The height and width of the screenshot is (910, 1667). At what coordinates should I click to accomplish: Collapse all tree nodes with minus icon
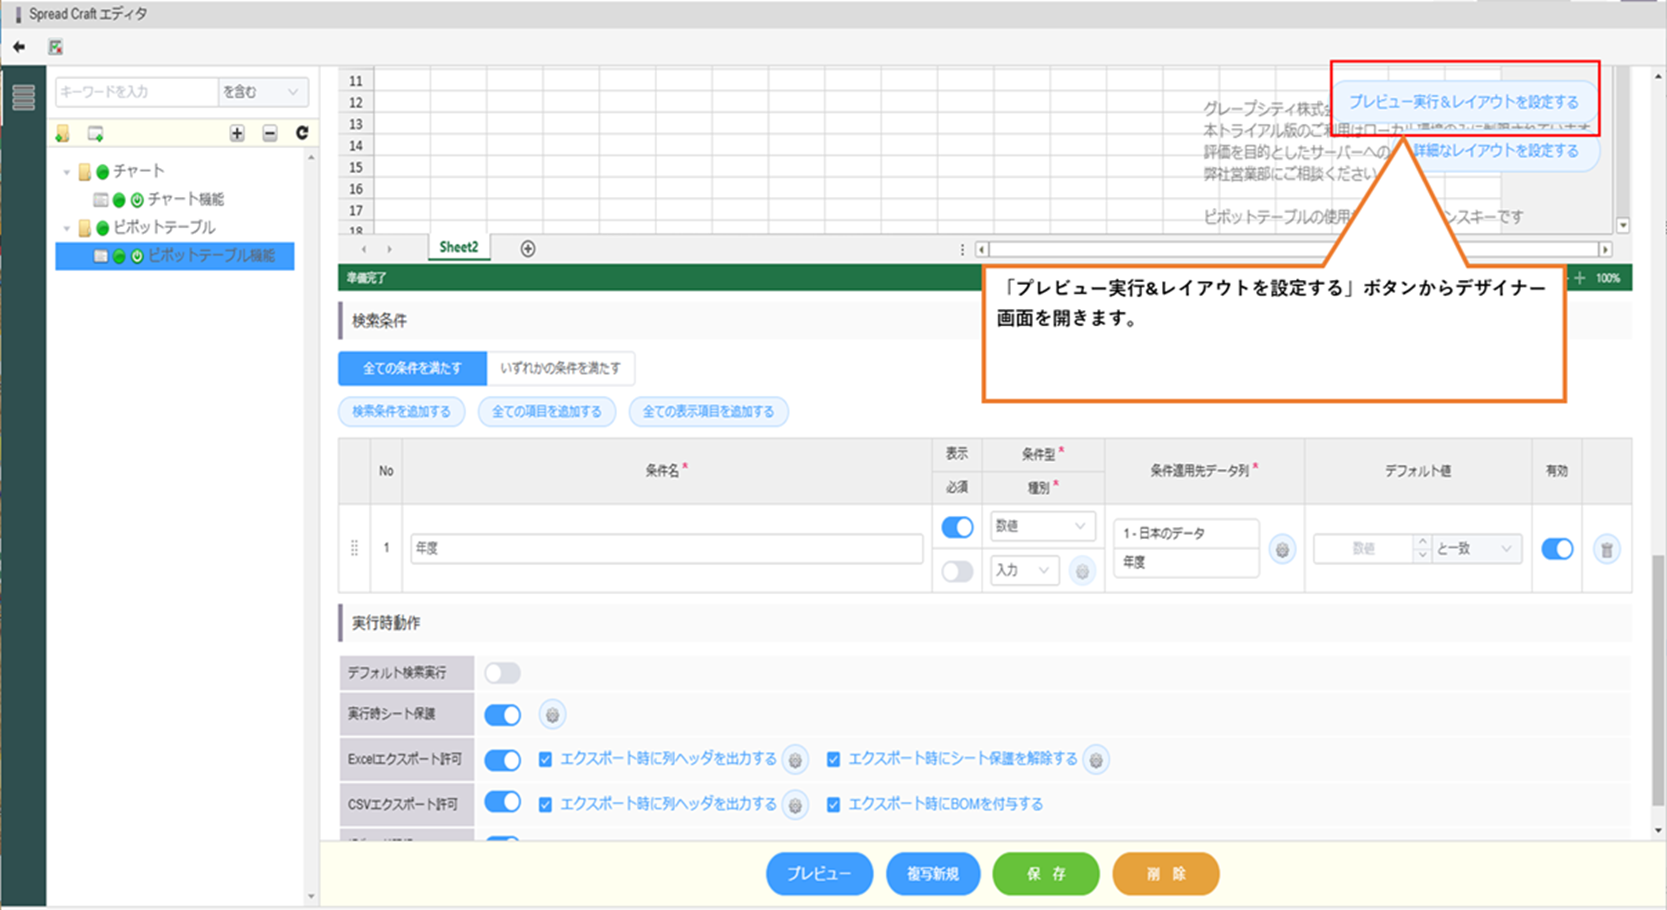270,133
